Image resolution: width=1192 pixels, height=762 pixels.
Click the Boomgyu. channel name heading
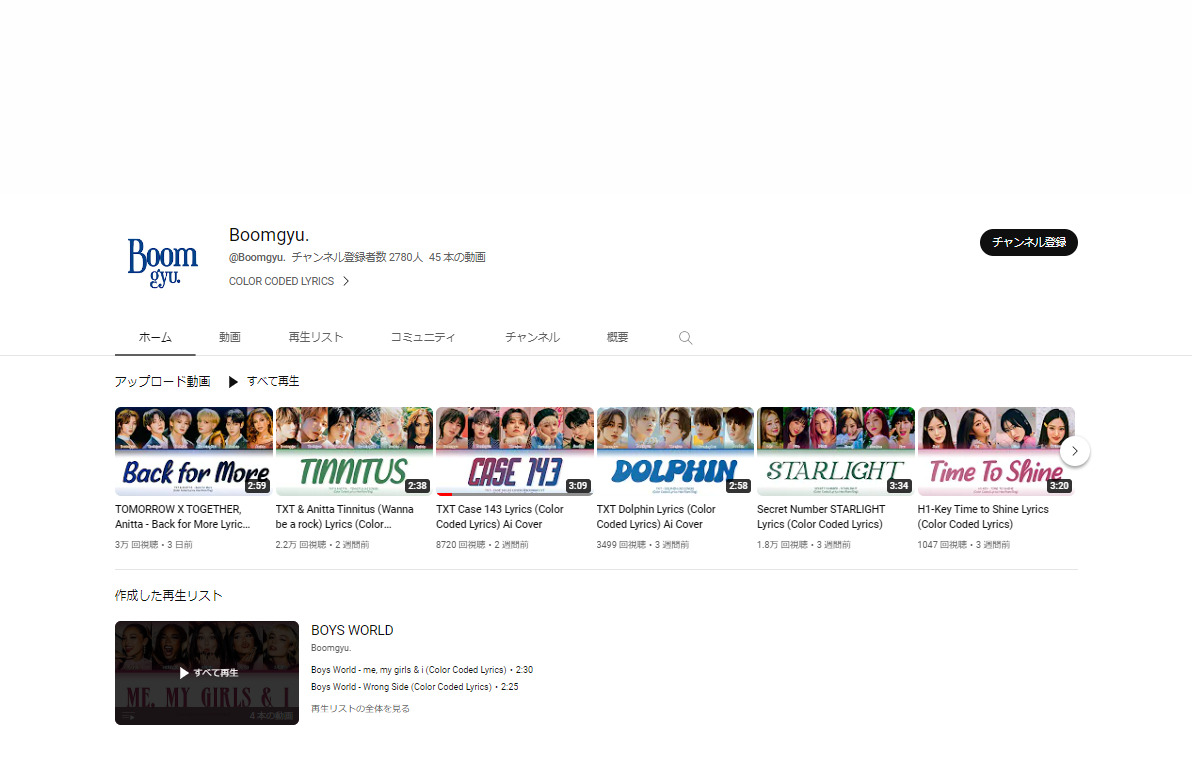(269, 235)
